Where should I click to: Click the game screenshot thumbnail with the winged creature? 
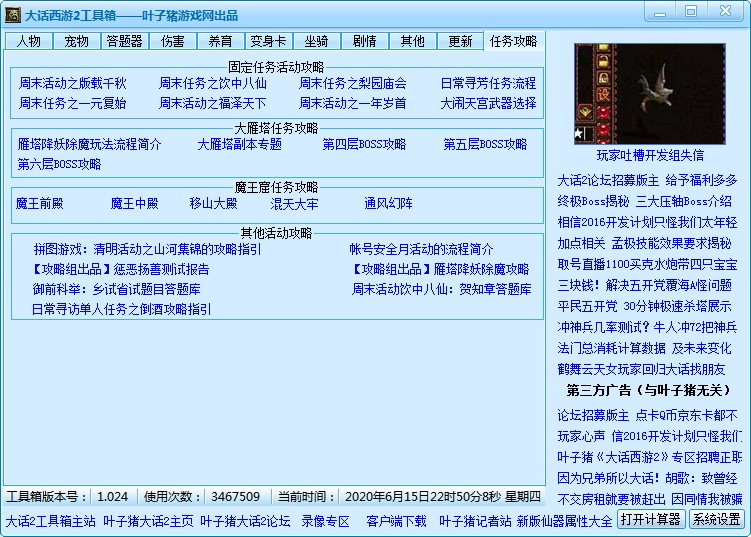point(650,94)
